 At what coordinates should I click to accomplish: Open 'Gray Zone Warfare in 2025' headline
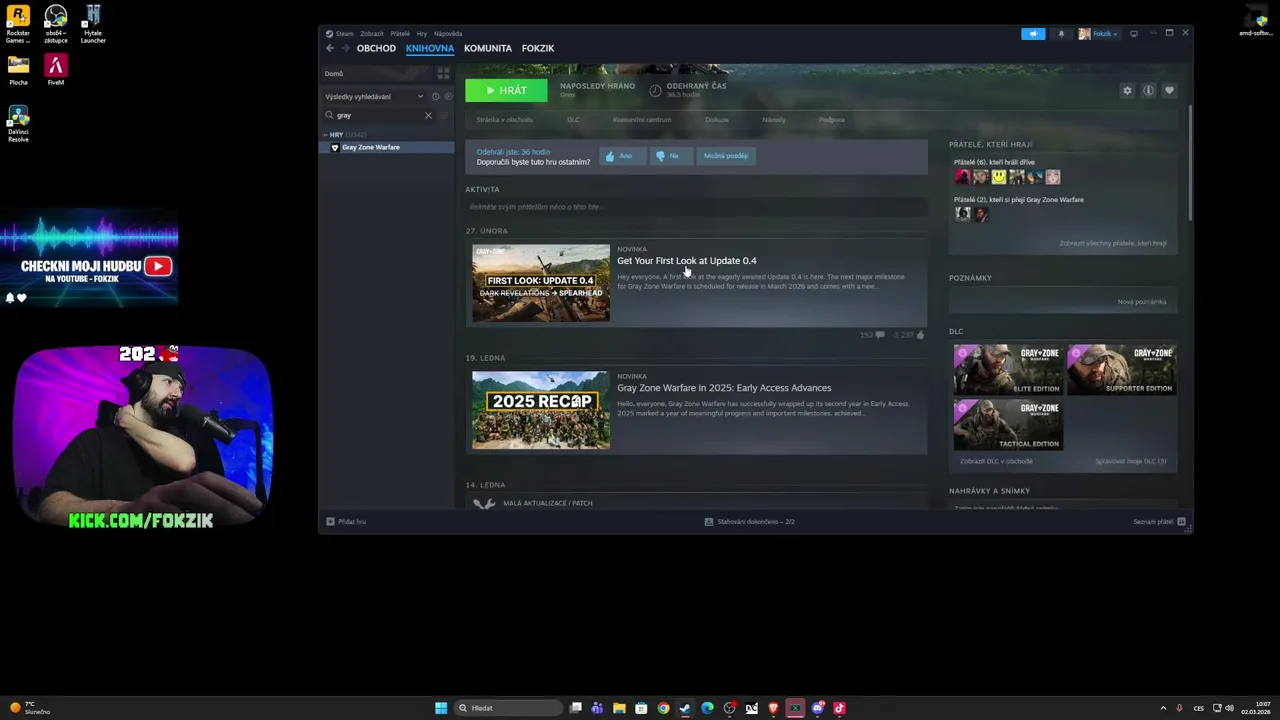coord(724,388)
